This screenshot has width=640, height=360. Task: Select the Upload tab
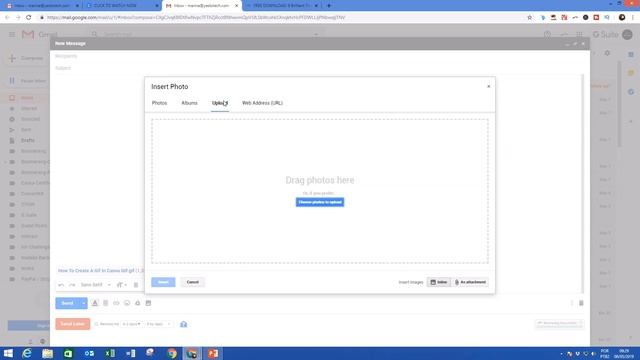[220, 103]
